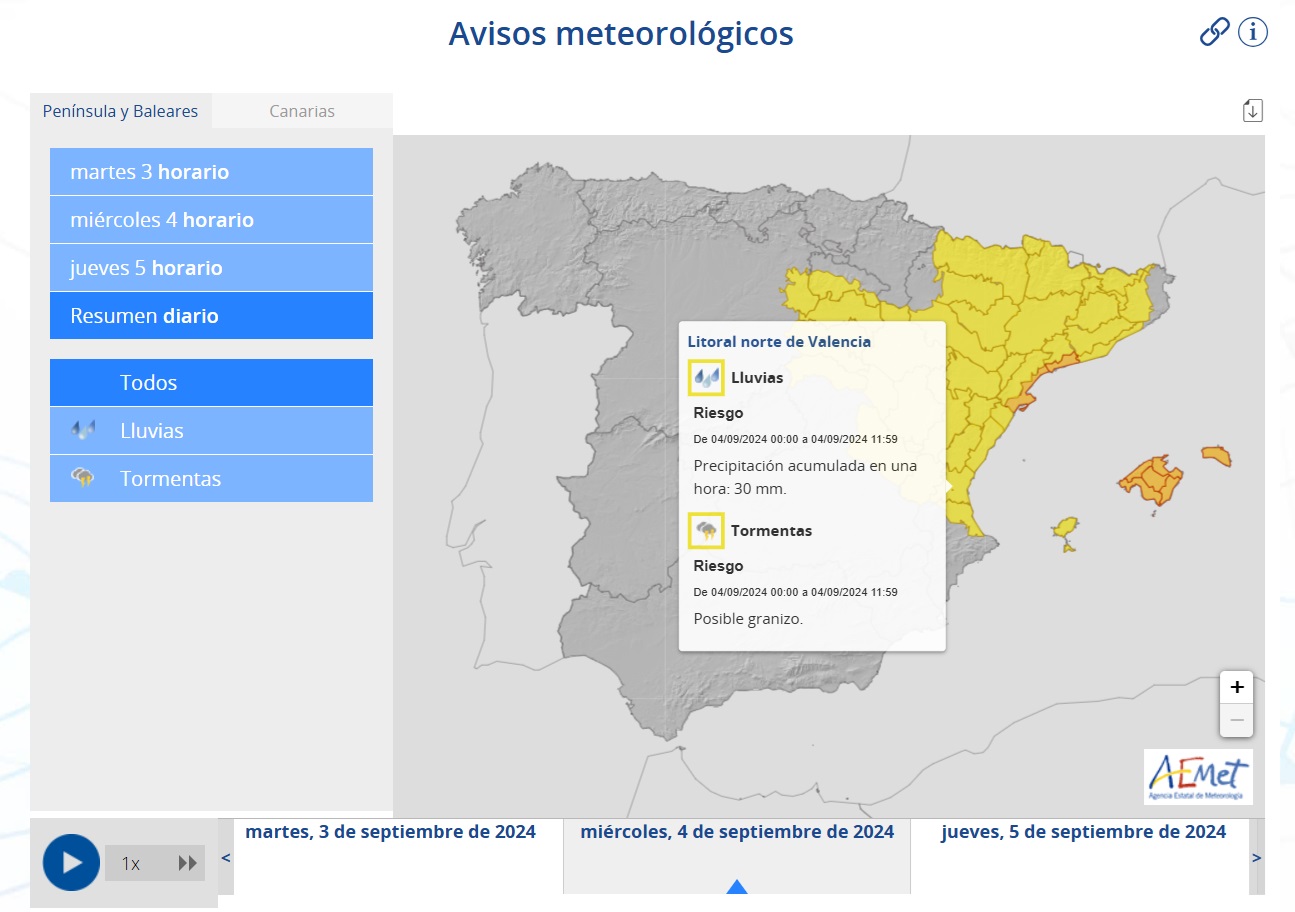Click the fast-forward speed arrows
Image resolution: width=1295 pixels, height=912 pixels.
tap(187, 863)
